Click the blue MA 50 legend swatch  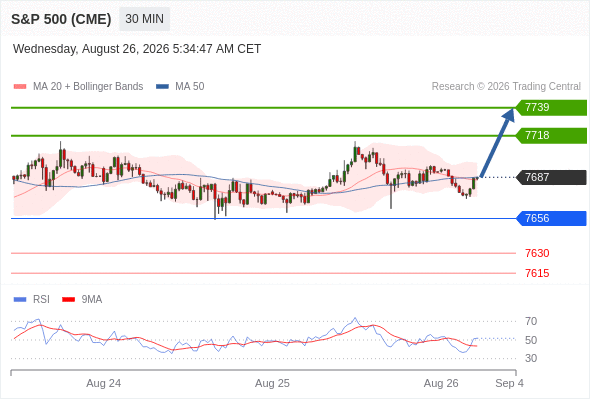coord(162,87)
